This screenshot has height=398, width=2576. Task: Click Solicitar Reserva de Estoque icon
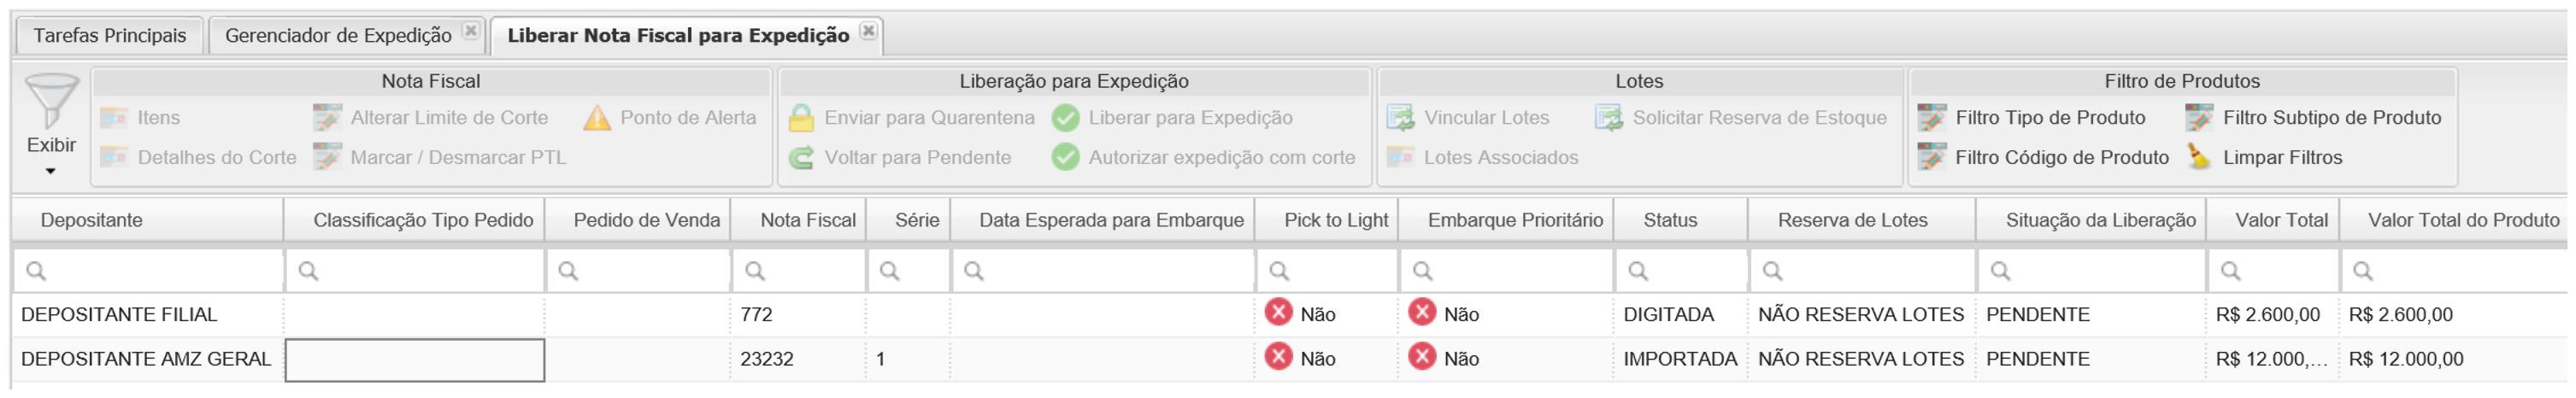pyautogui.click(x=1608, y=118)
